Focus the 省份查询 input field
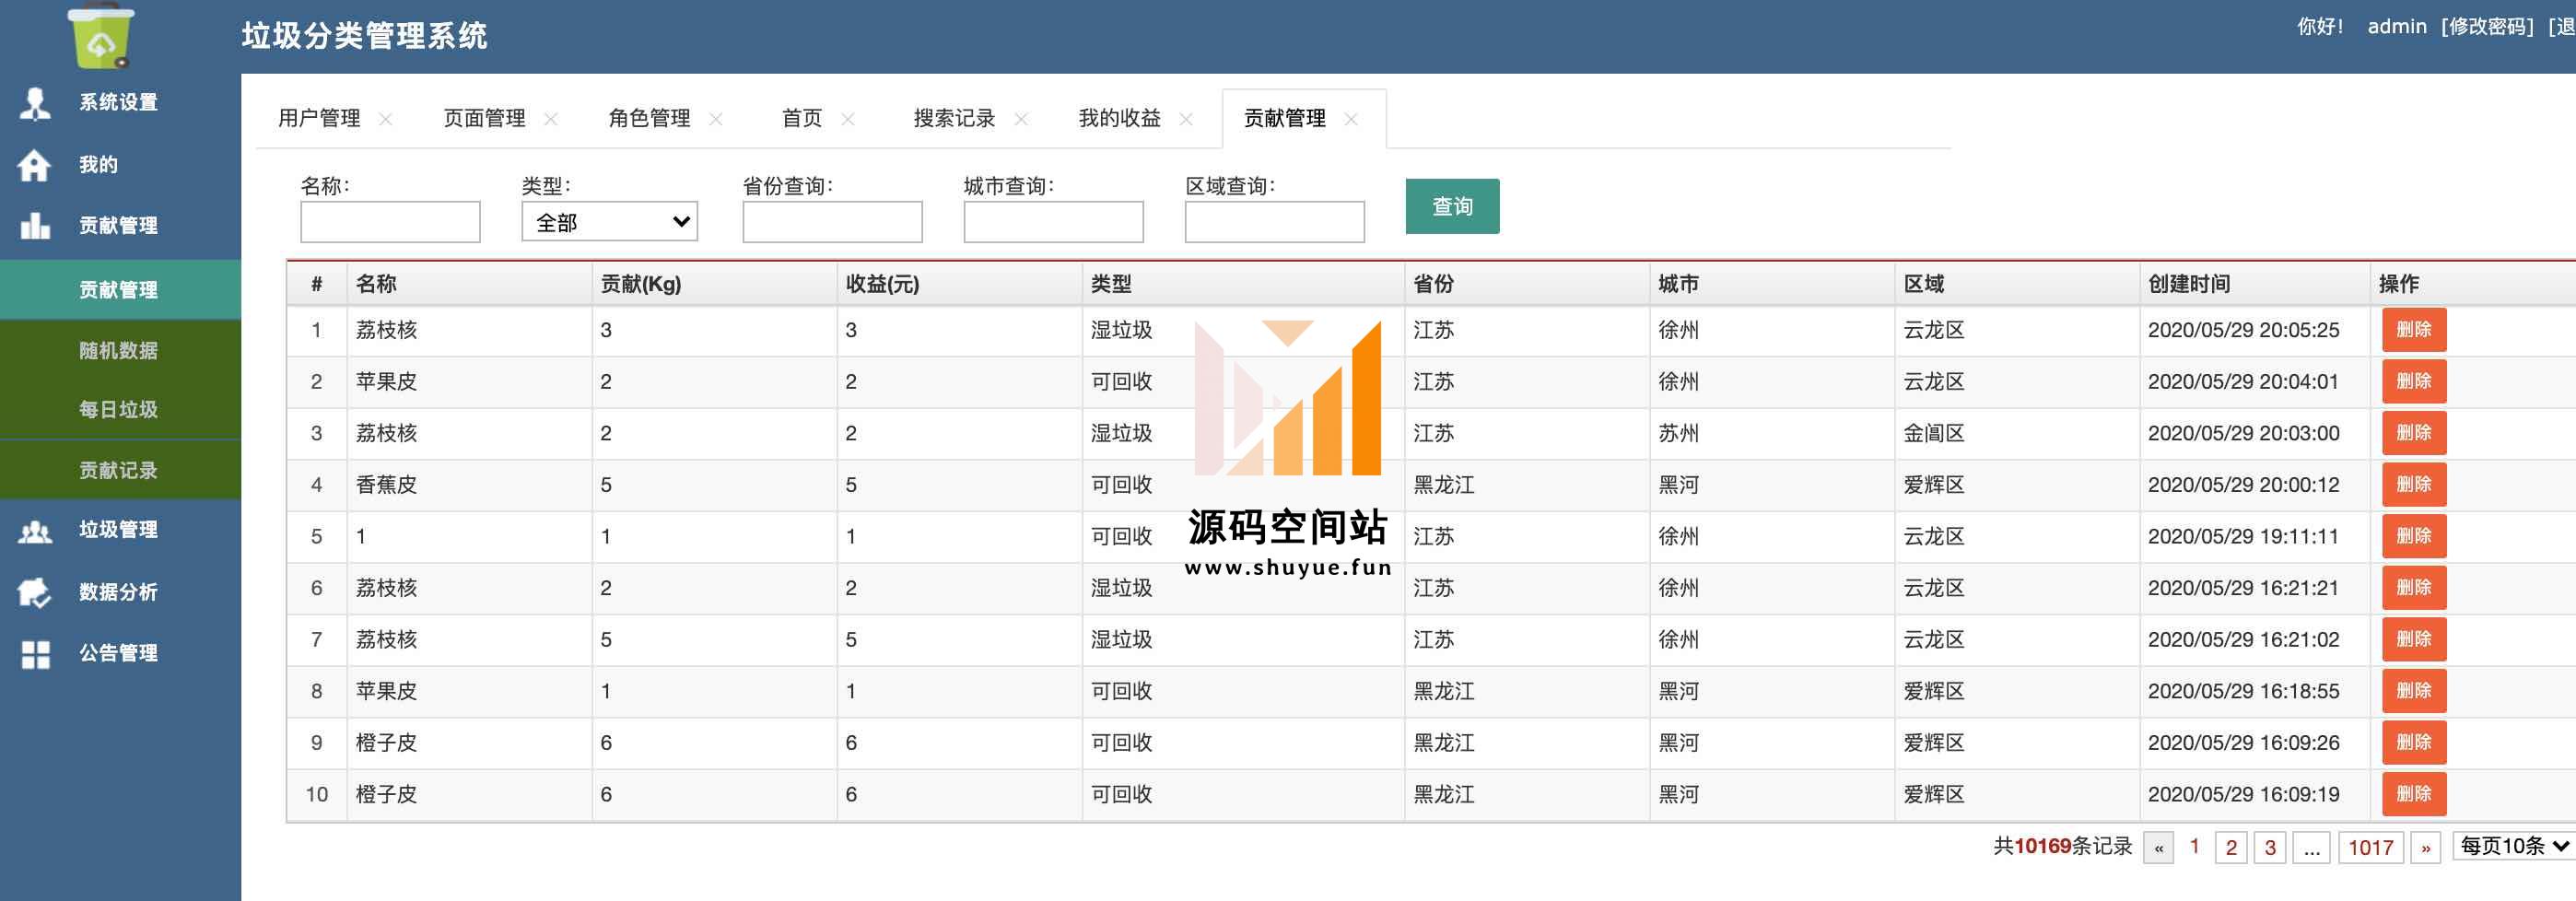 pyautogui.click(x=832, y=221)
